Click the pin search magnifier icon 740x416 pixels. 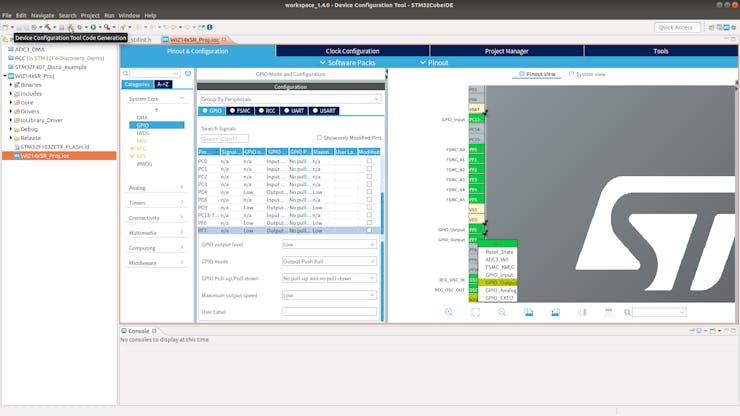pos(627,312)
